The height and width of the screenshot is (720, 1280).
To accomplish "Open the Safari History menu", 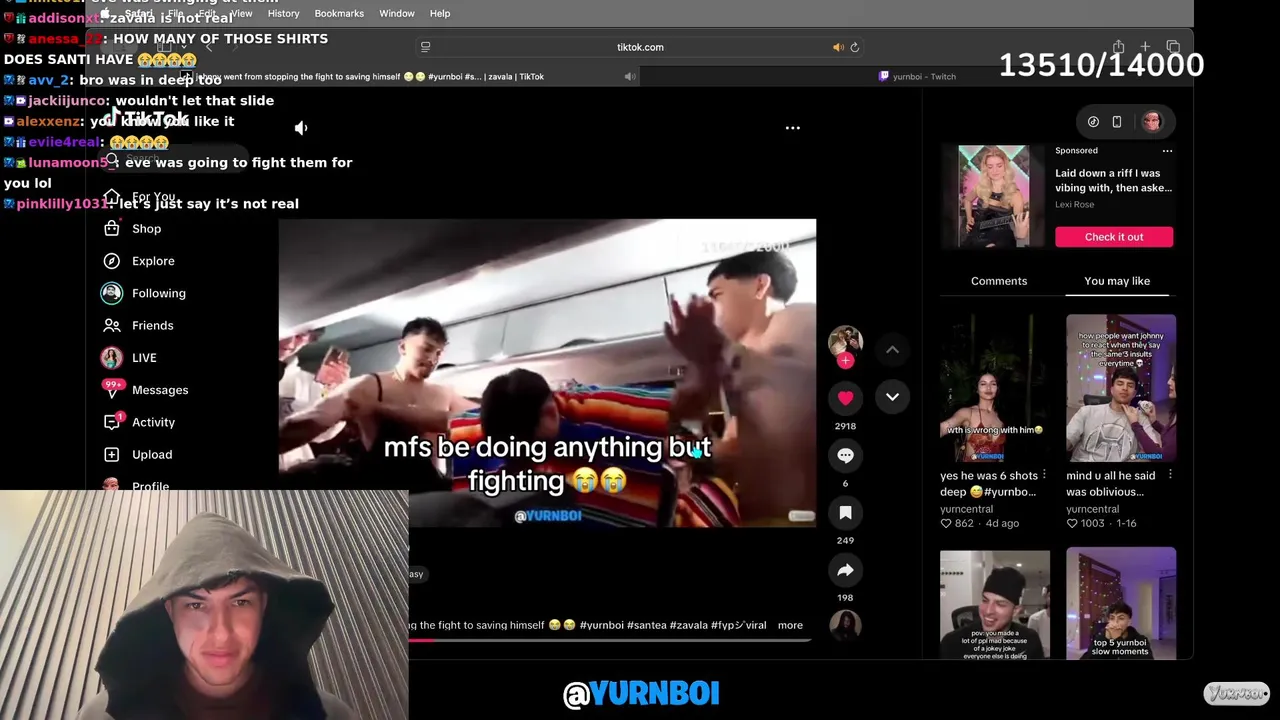I will click(283, 13).
